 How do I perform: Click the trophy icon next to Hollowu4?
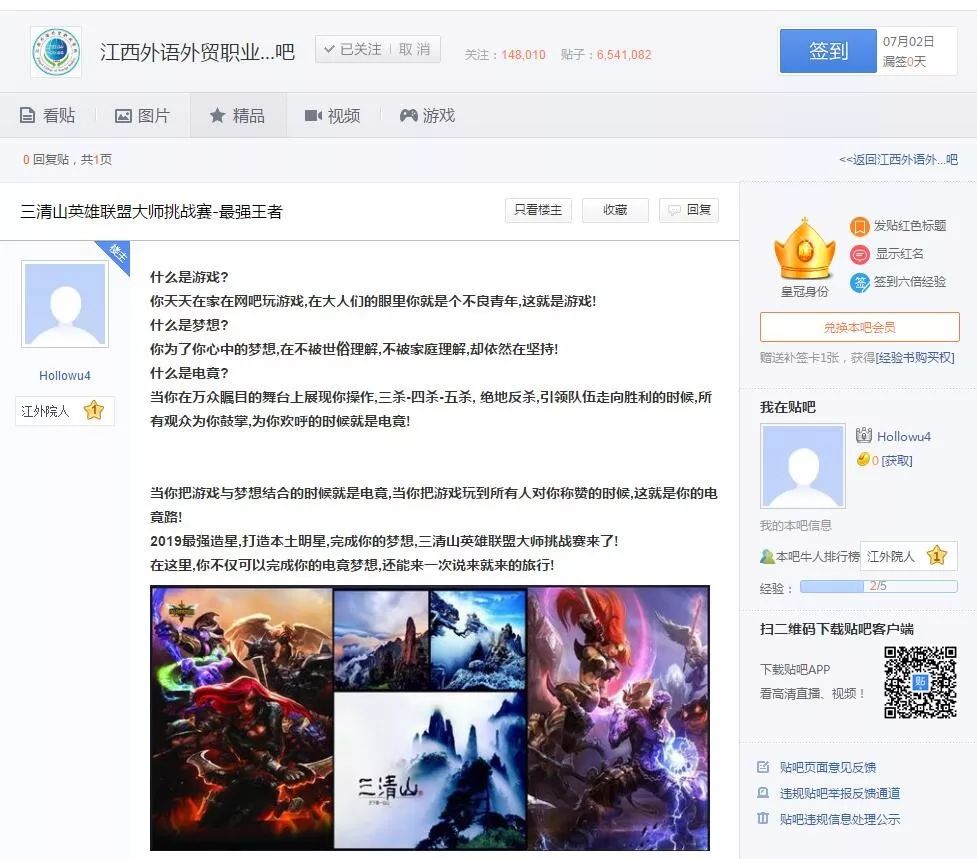click(x=864, y=434)
